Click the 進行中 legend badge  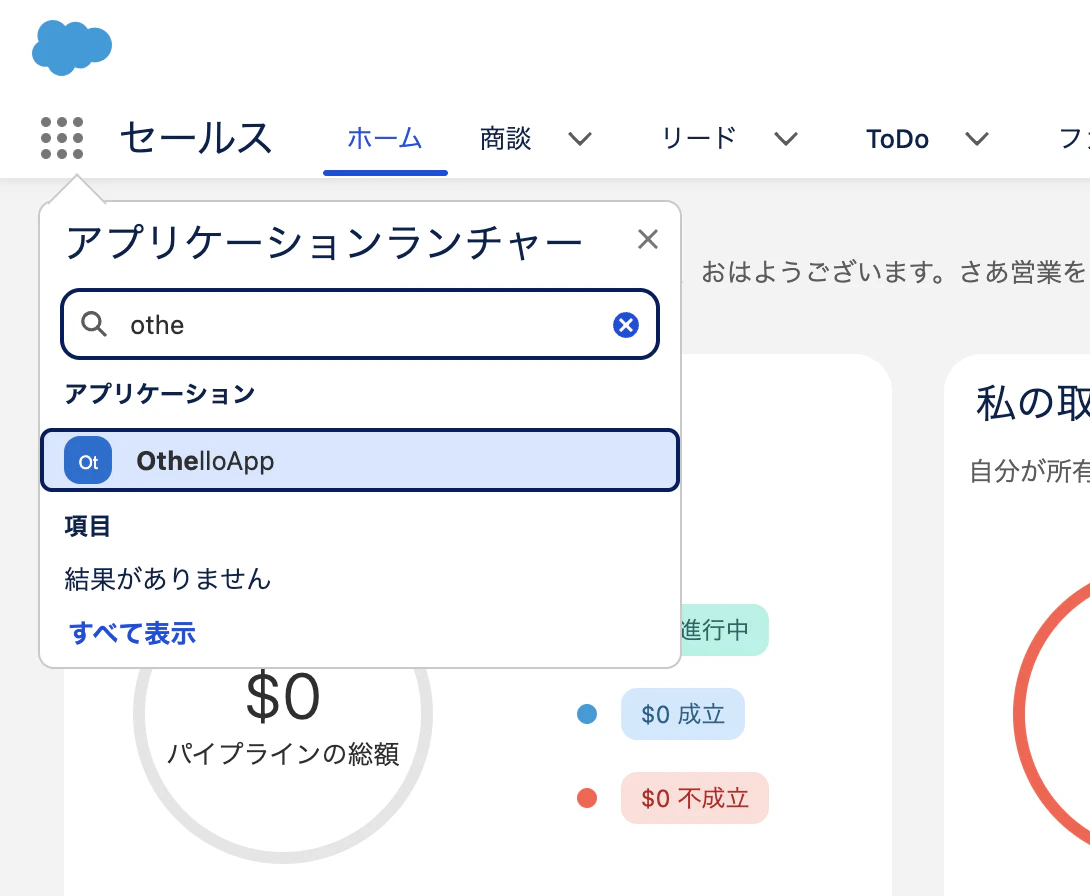[723, 630]
